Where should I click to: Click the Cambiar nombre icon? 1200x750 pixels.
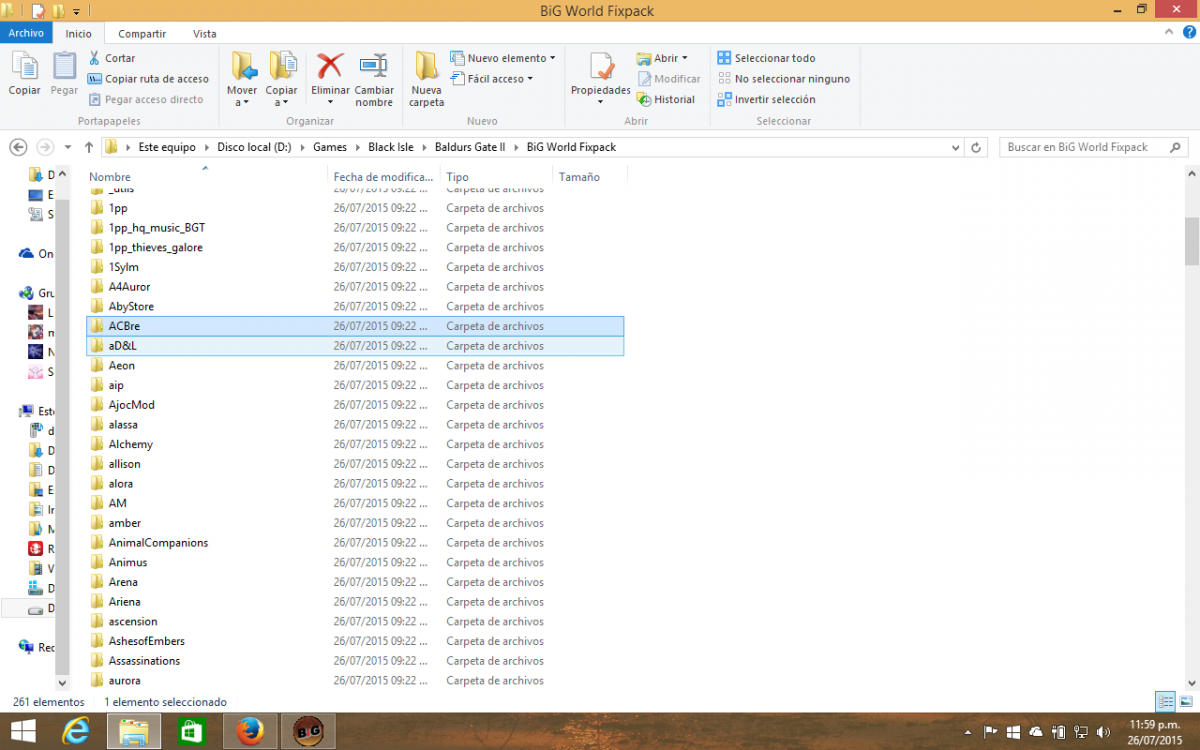click(374, 67)
